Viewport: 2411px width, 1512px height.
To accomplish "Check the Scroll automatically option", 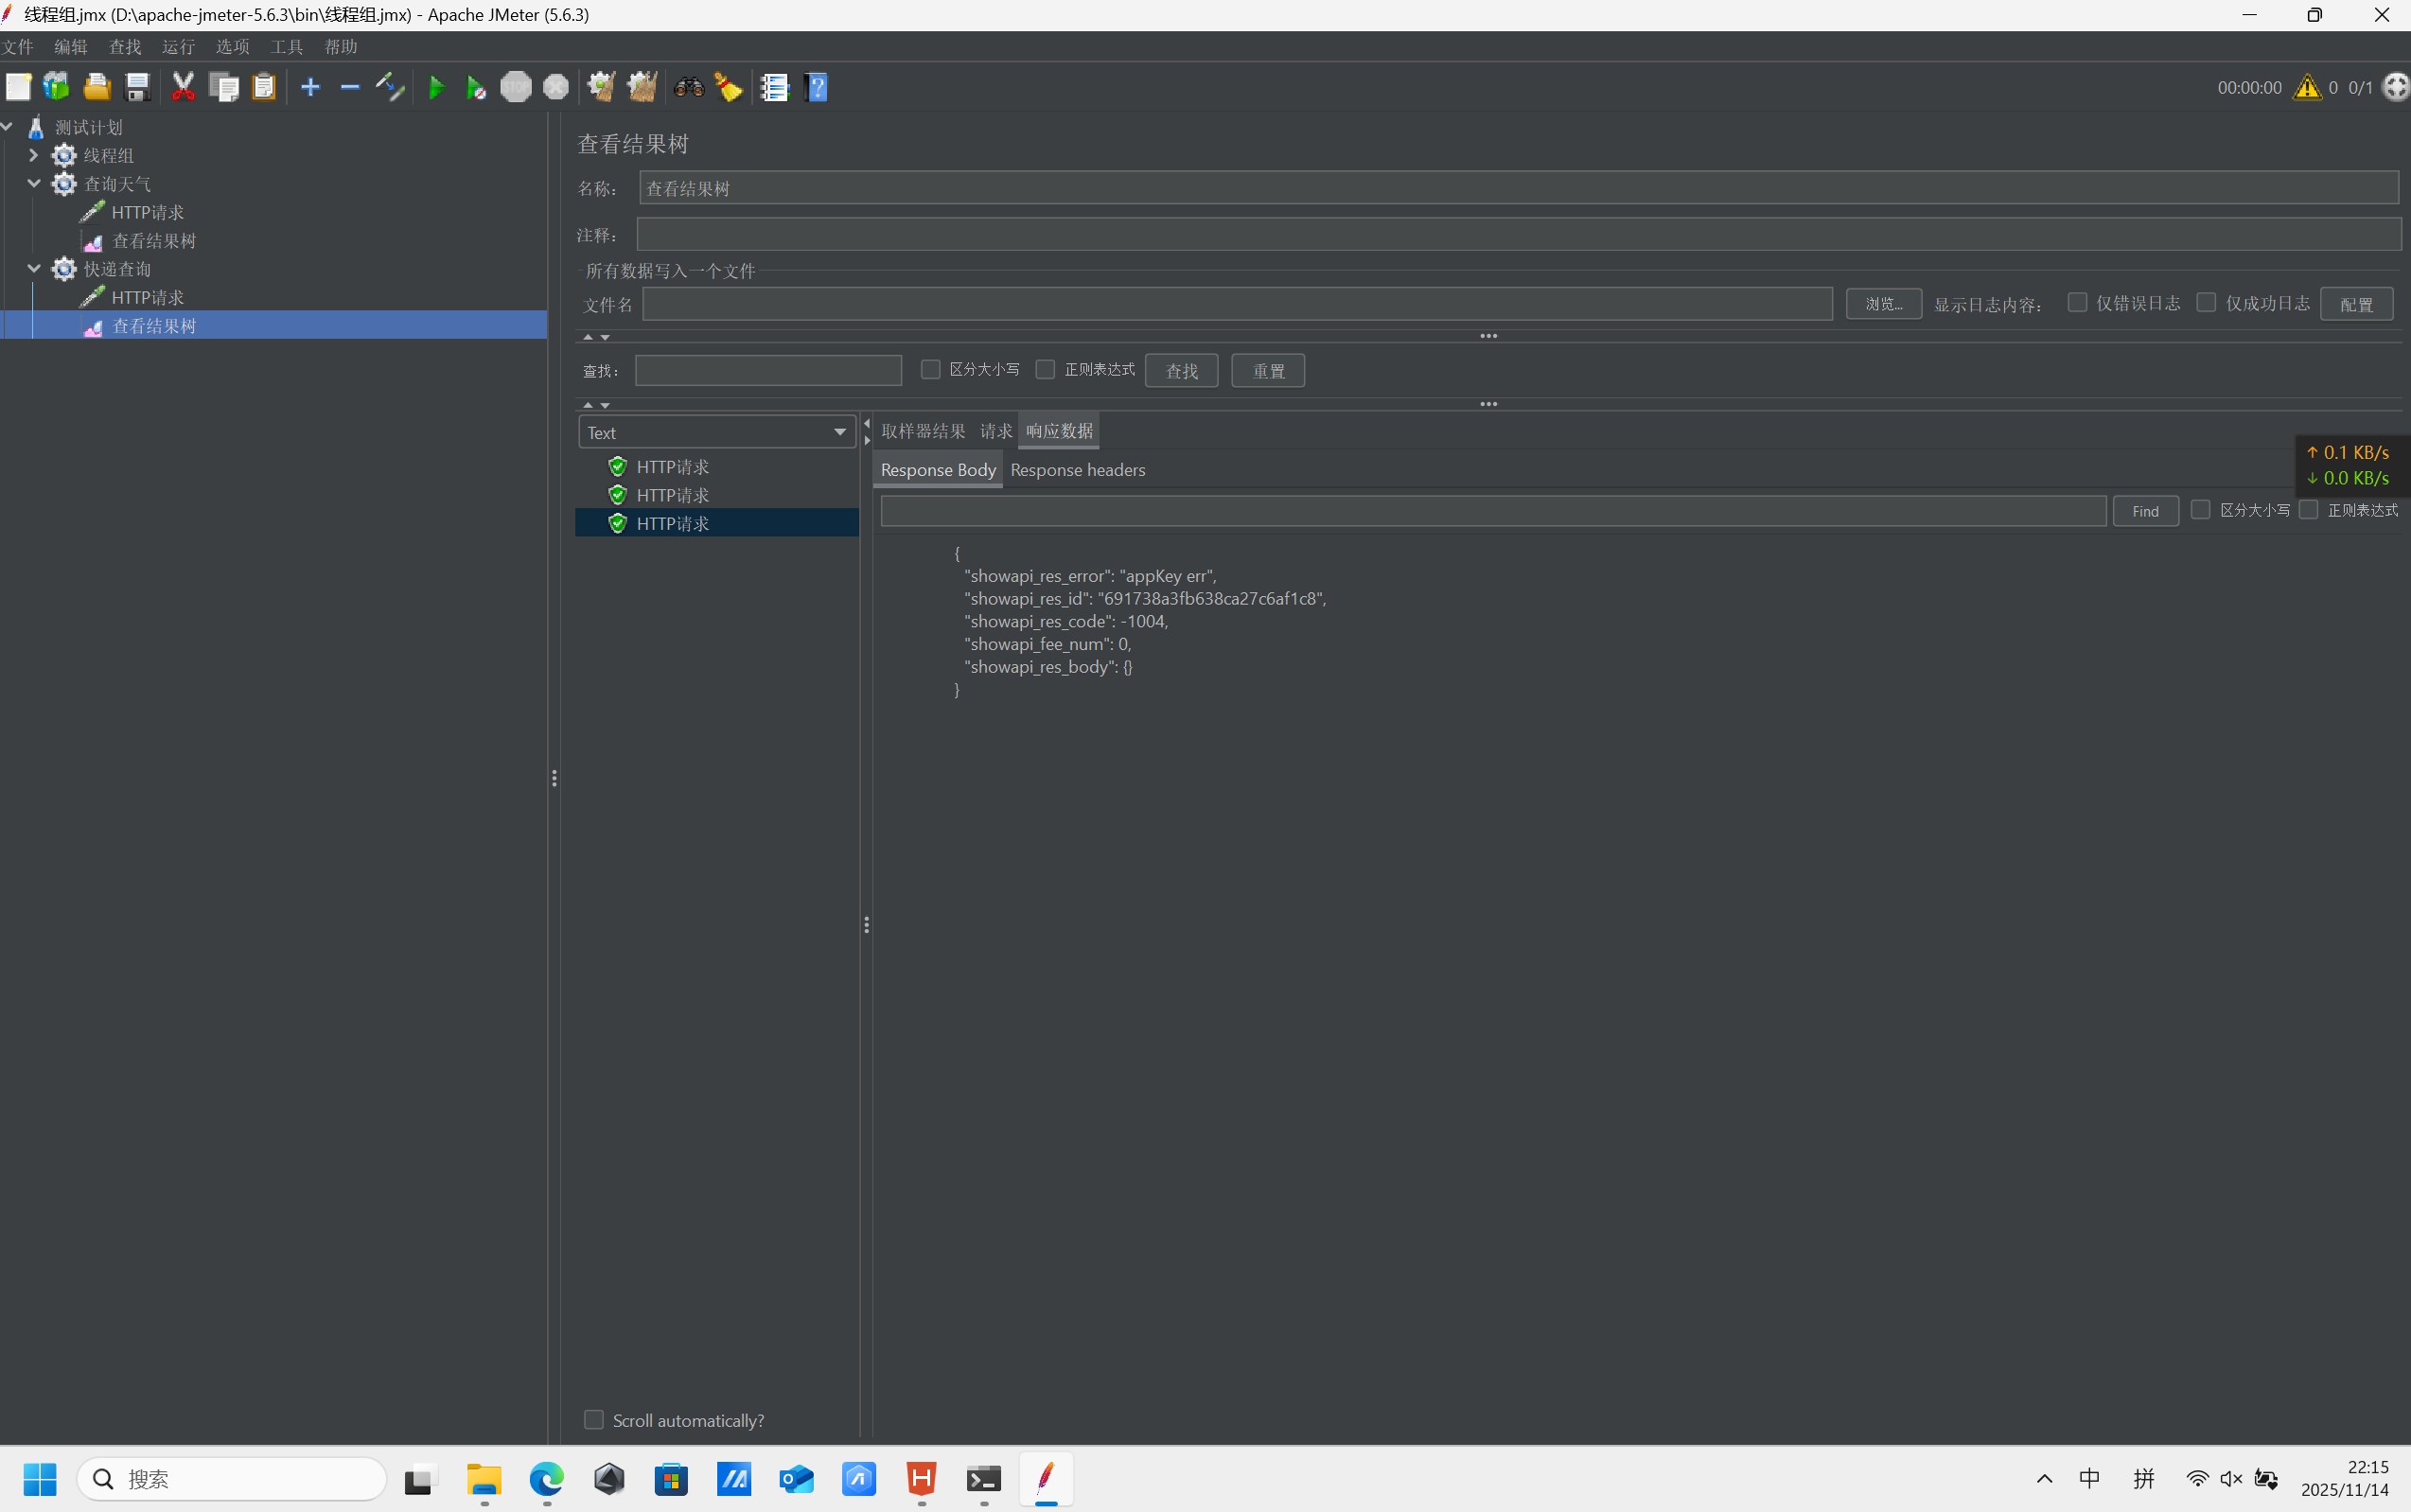I will [x=594, y=1420].
